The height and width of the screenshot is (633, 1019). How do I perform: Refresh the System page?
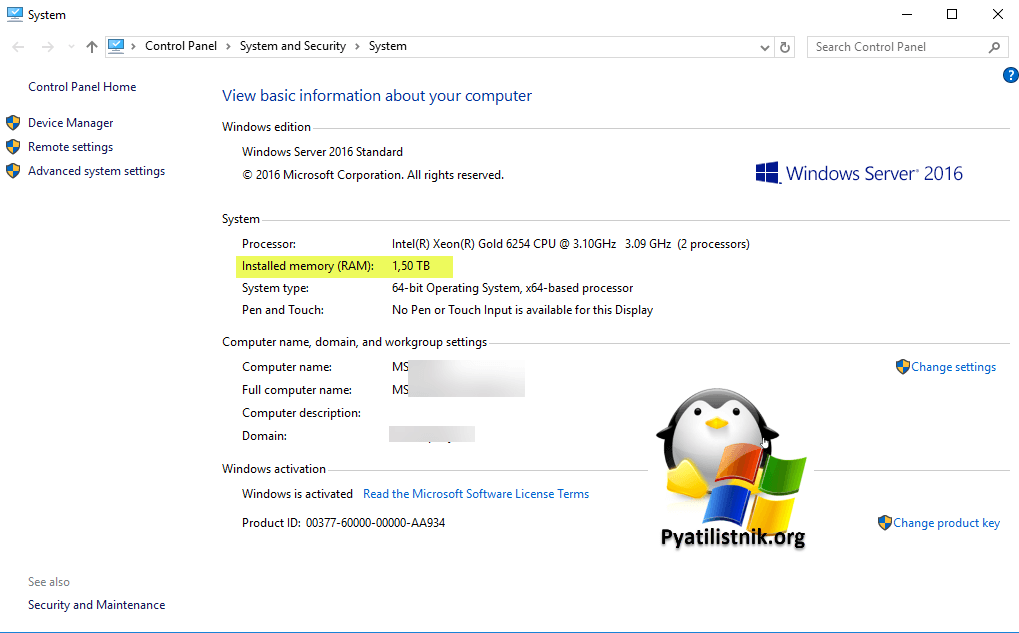(785, 47)
